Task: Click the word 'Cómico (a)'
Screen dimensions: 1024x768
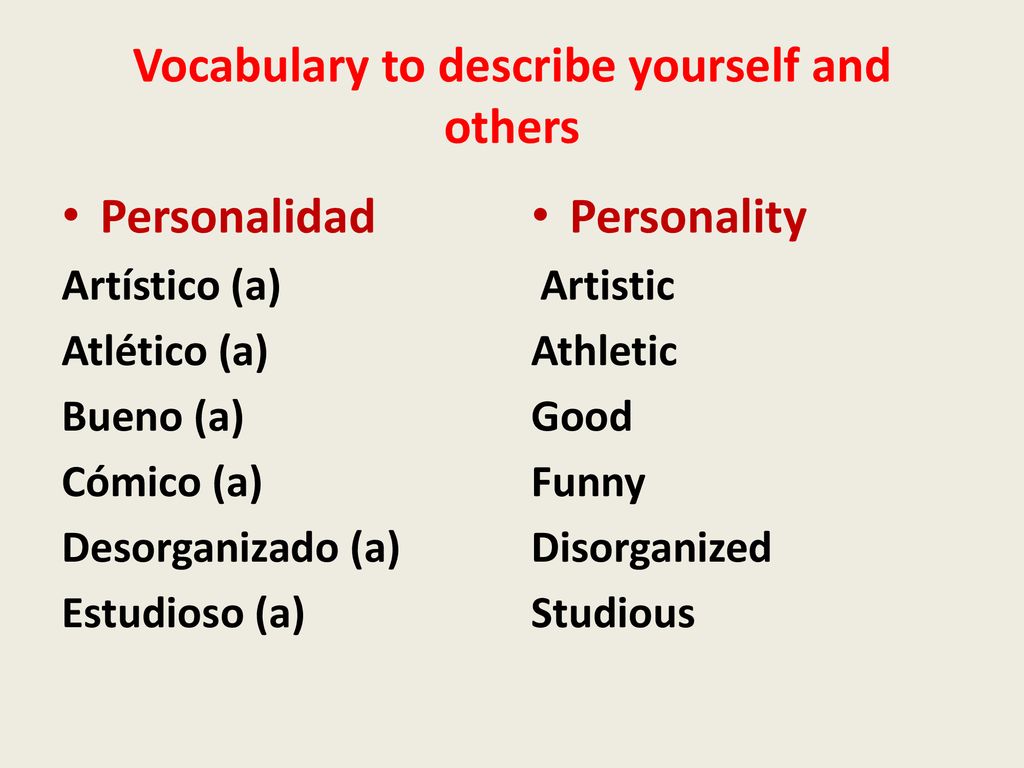Action: point(162,482)
